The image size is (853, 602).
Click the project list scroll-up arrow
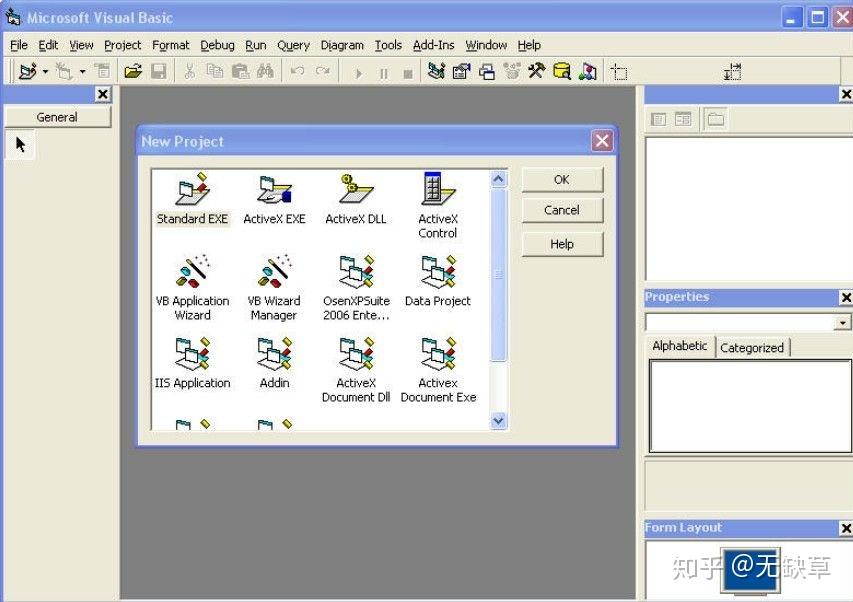coord(498,179)
